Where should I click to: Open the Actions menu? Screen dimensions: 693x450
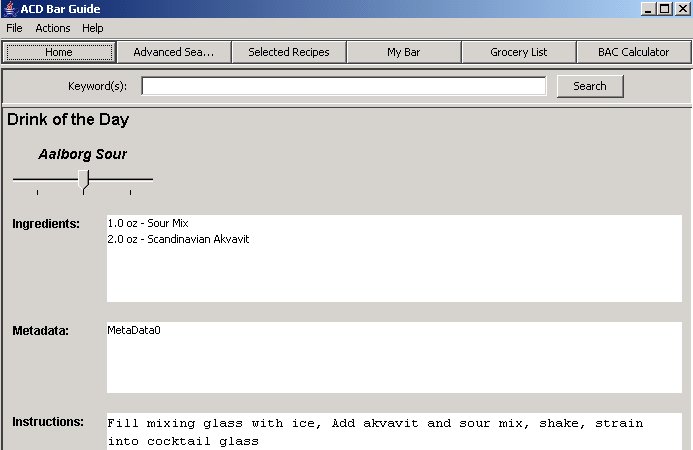[53, 28]
